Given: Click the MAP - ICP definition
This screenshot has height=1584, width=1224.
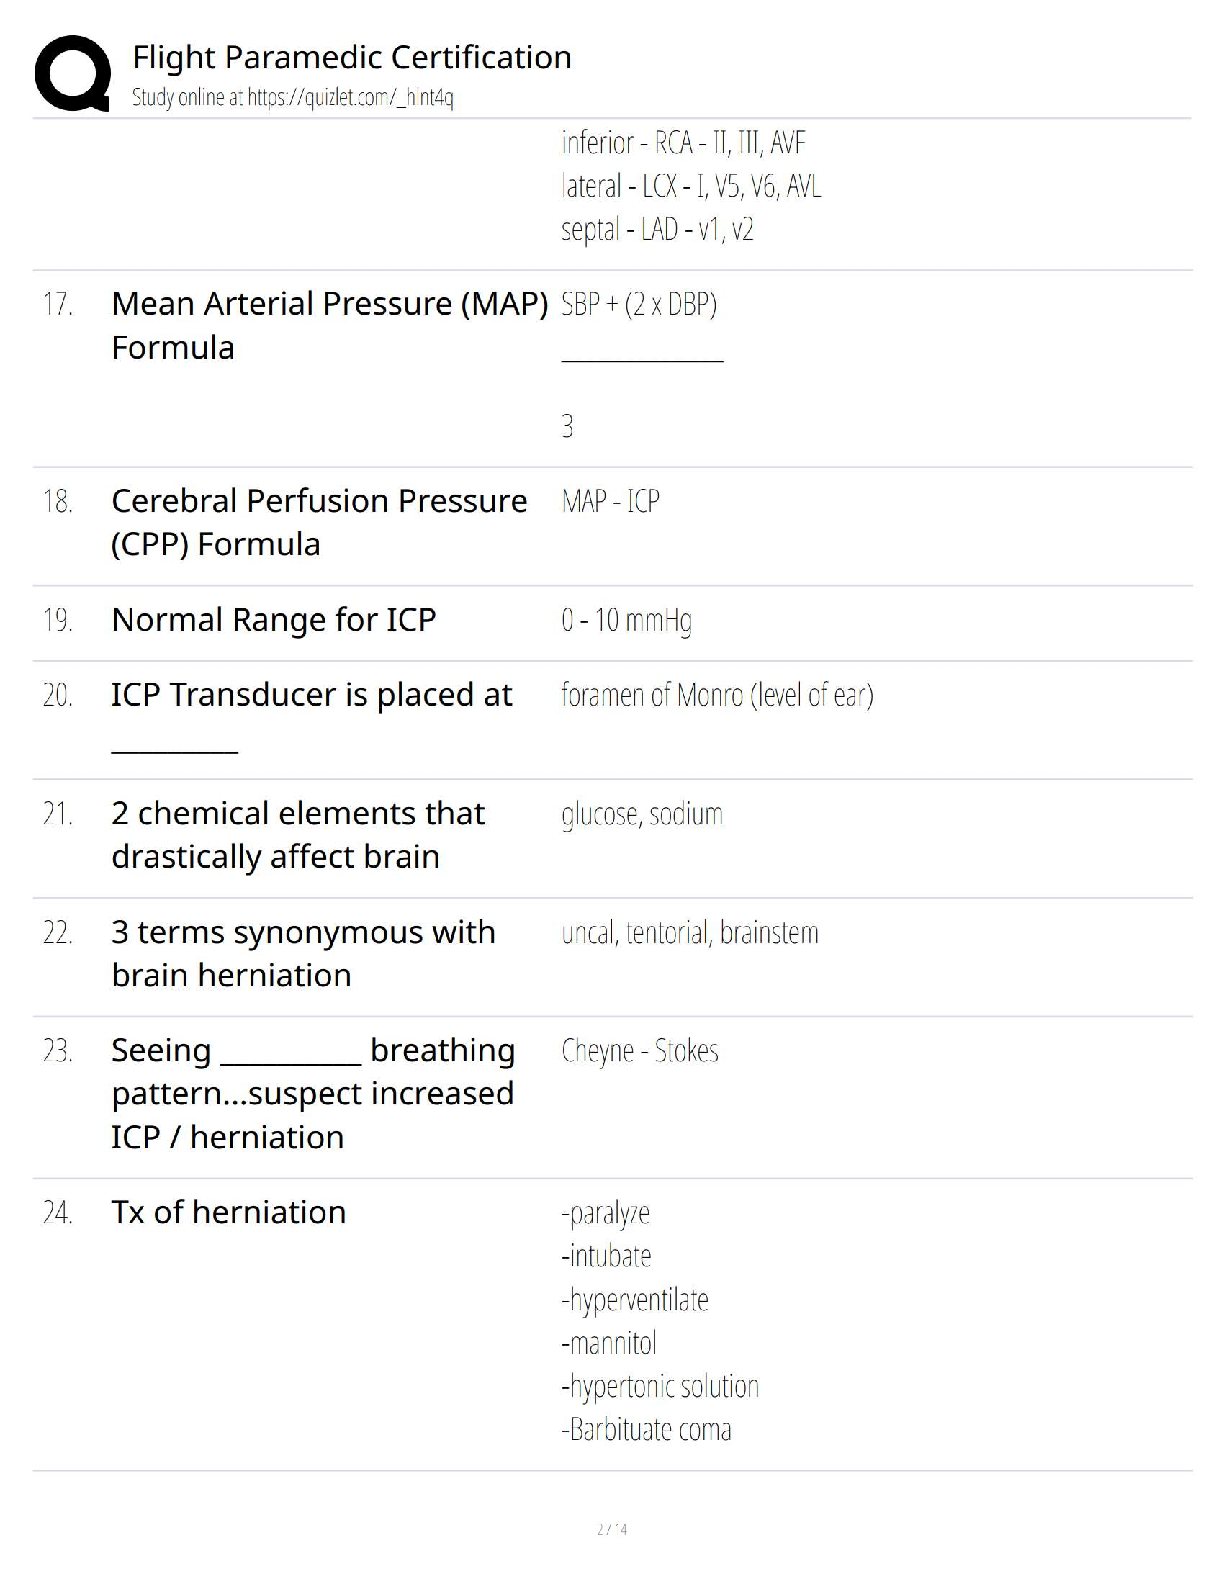Looking at the screenshot, I should click(x=610, y=501).
